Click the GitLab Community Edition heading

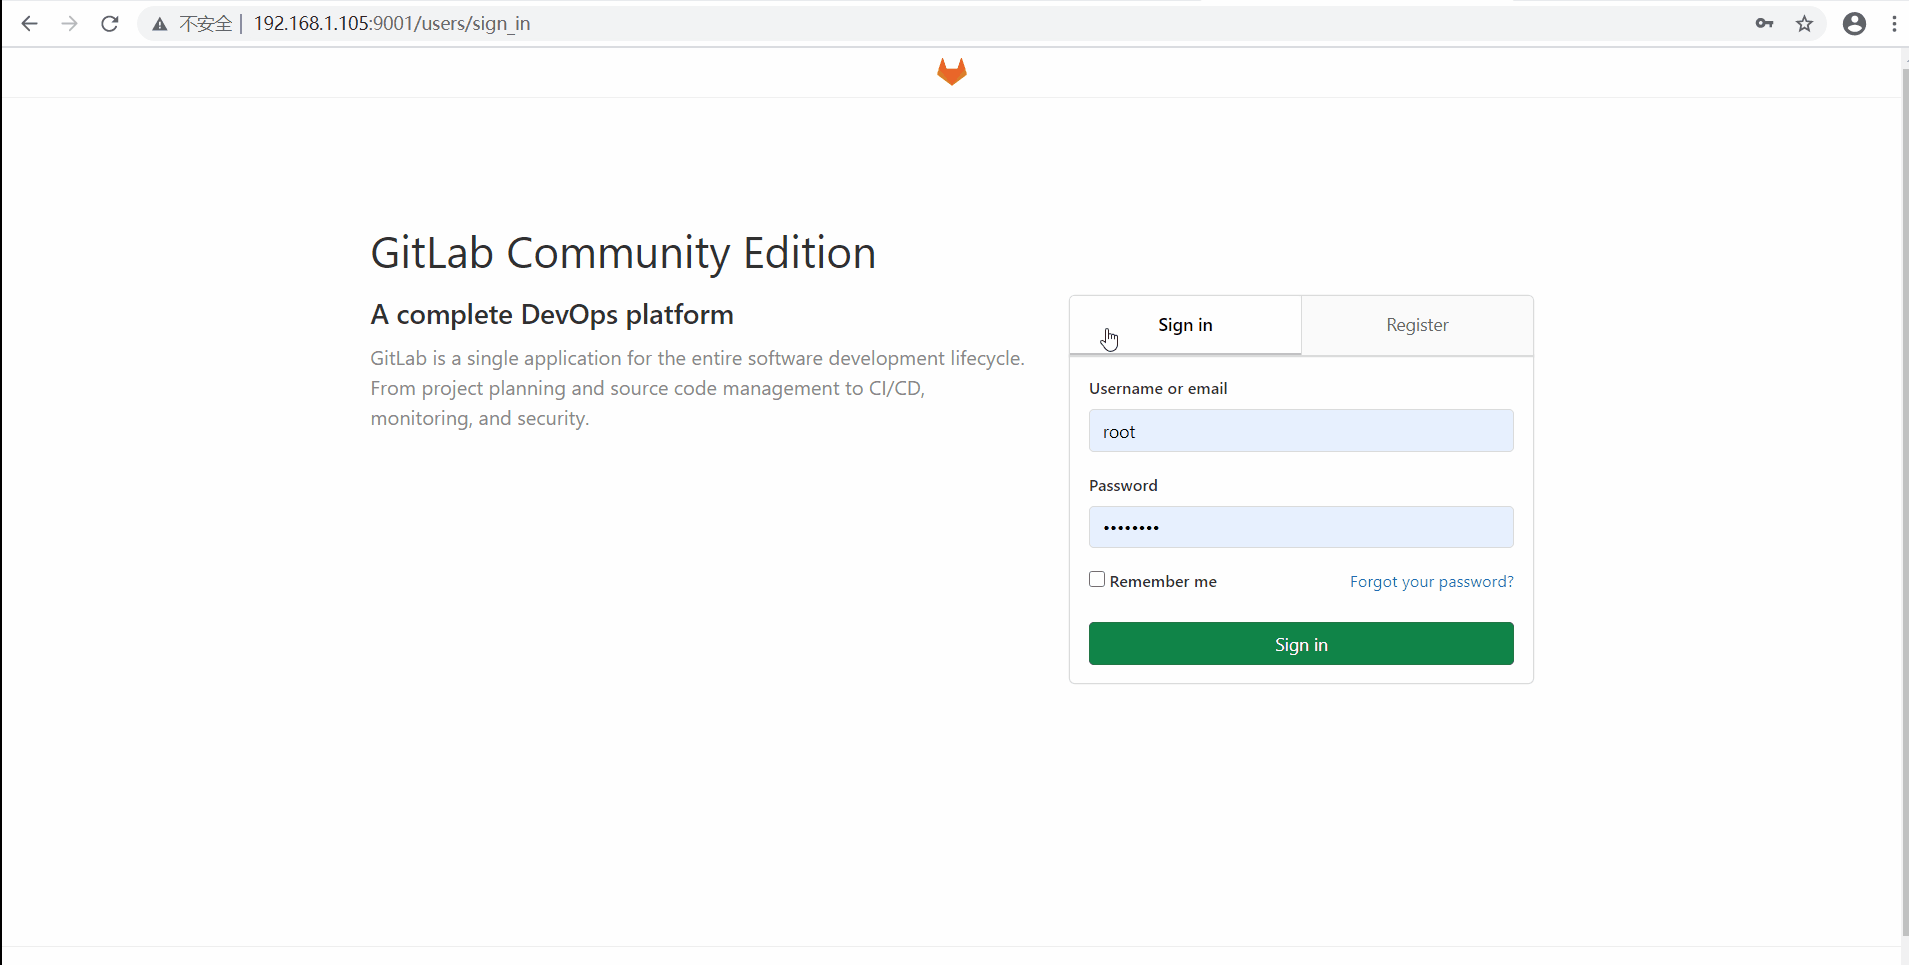point(623,253)
